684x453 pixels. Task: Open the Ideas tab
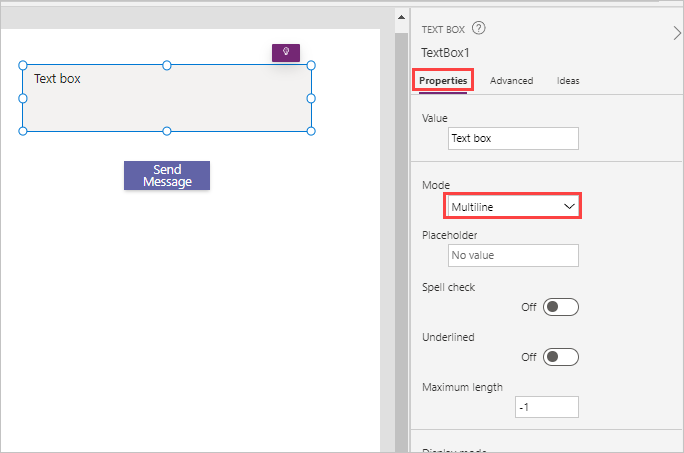[568, 81]
